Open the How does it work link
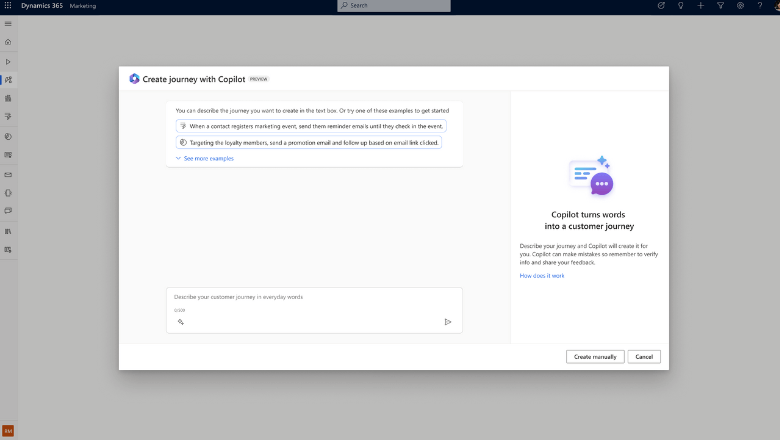 coord(542,275)
